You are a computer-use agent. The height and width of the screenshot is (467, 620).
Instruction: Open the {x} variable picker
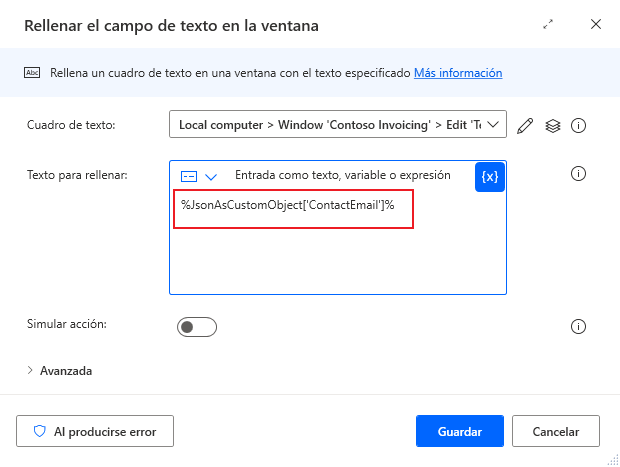490,176
